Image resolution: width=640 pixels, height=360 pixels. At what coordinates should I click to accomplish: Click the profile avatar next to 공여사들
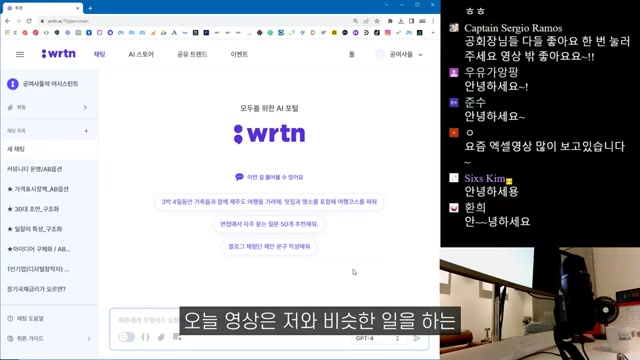(x=380, y=54)
